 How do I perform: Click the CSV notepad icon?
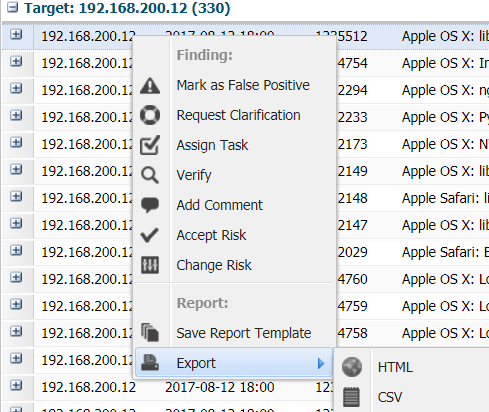click(x=351, y=397)
